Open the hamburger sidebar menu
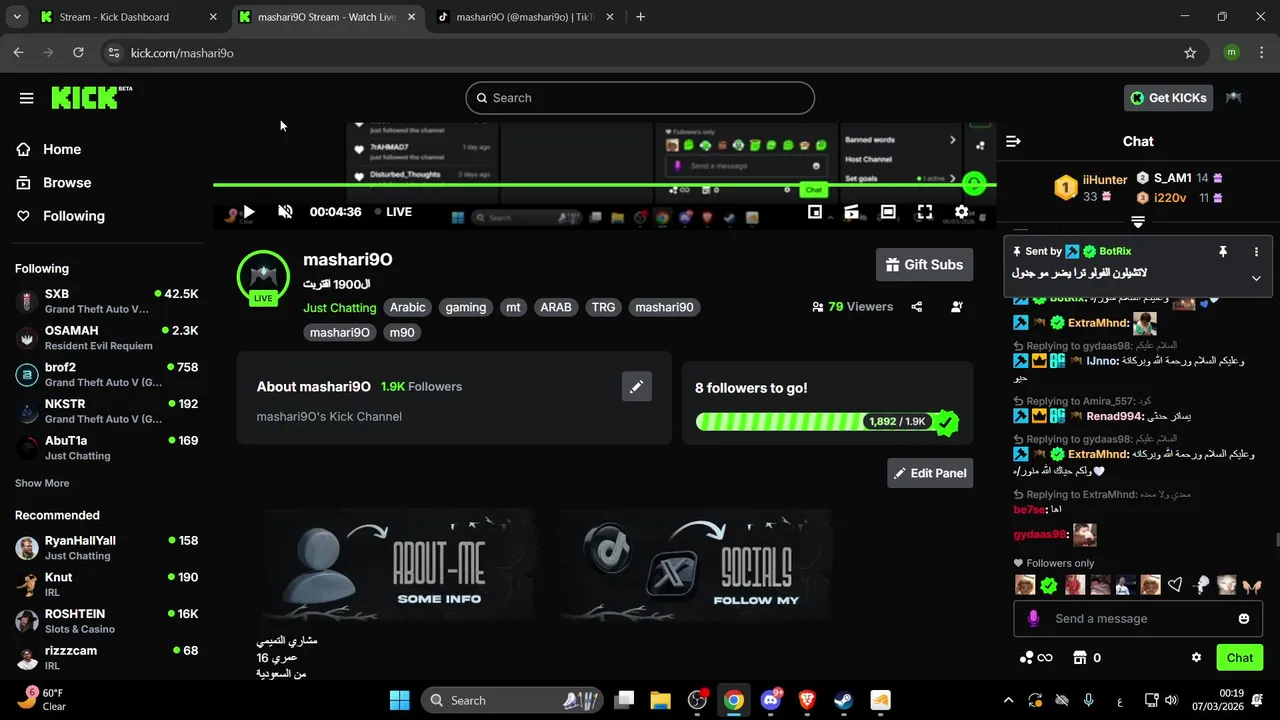 point(27,98)
